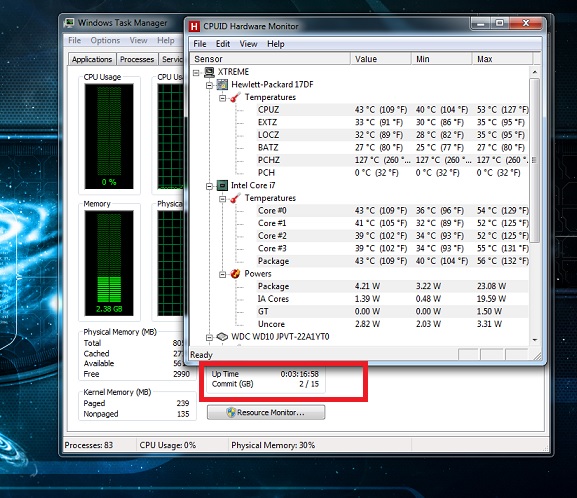Click the Intel Core i7 processor icon

tap(222, 186)
